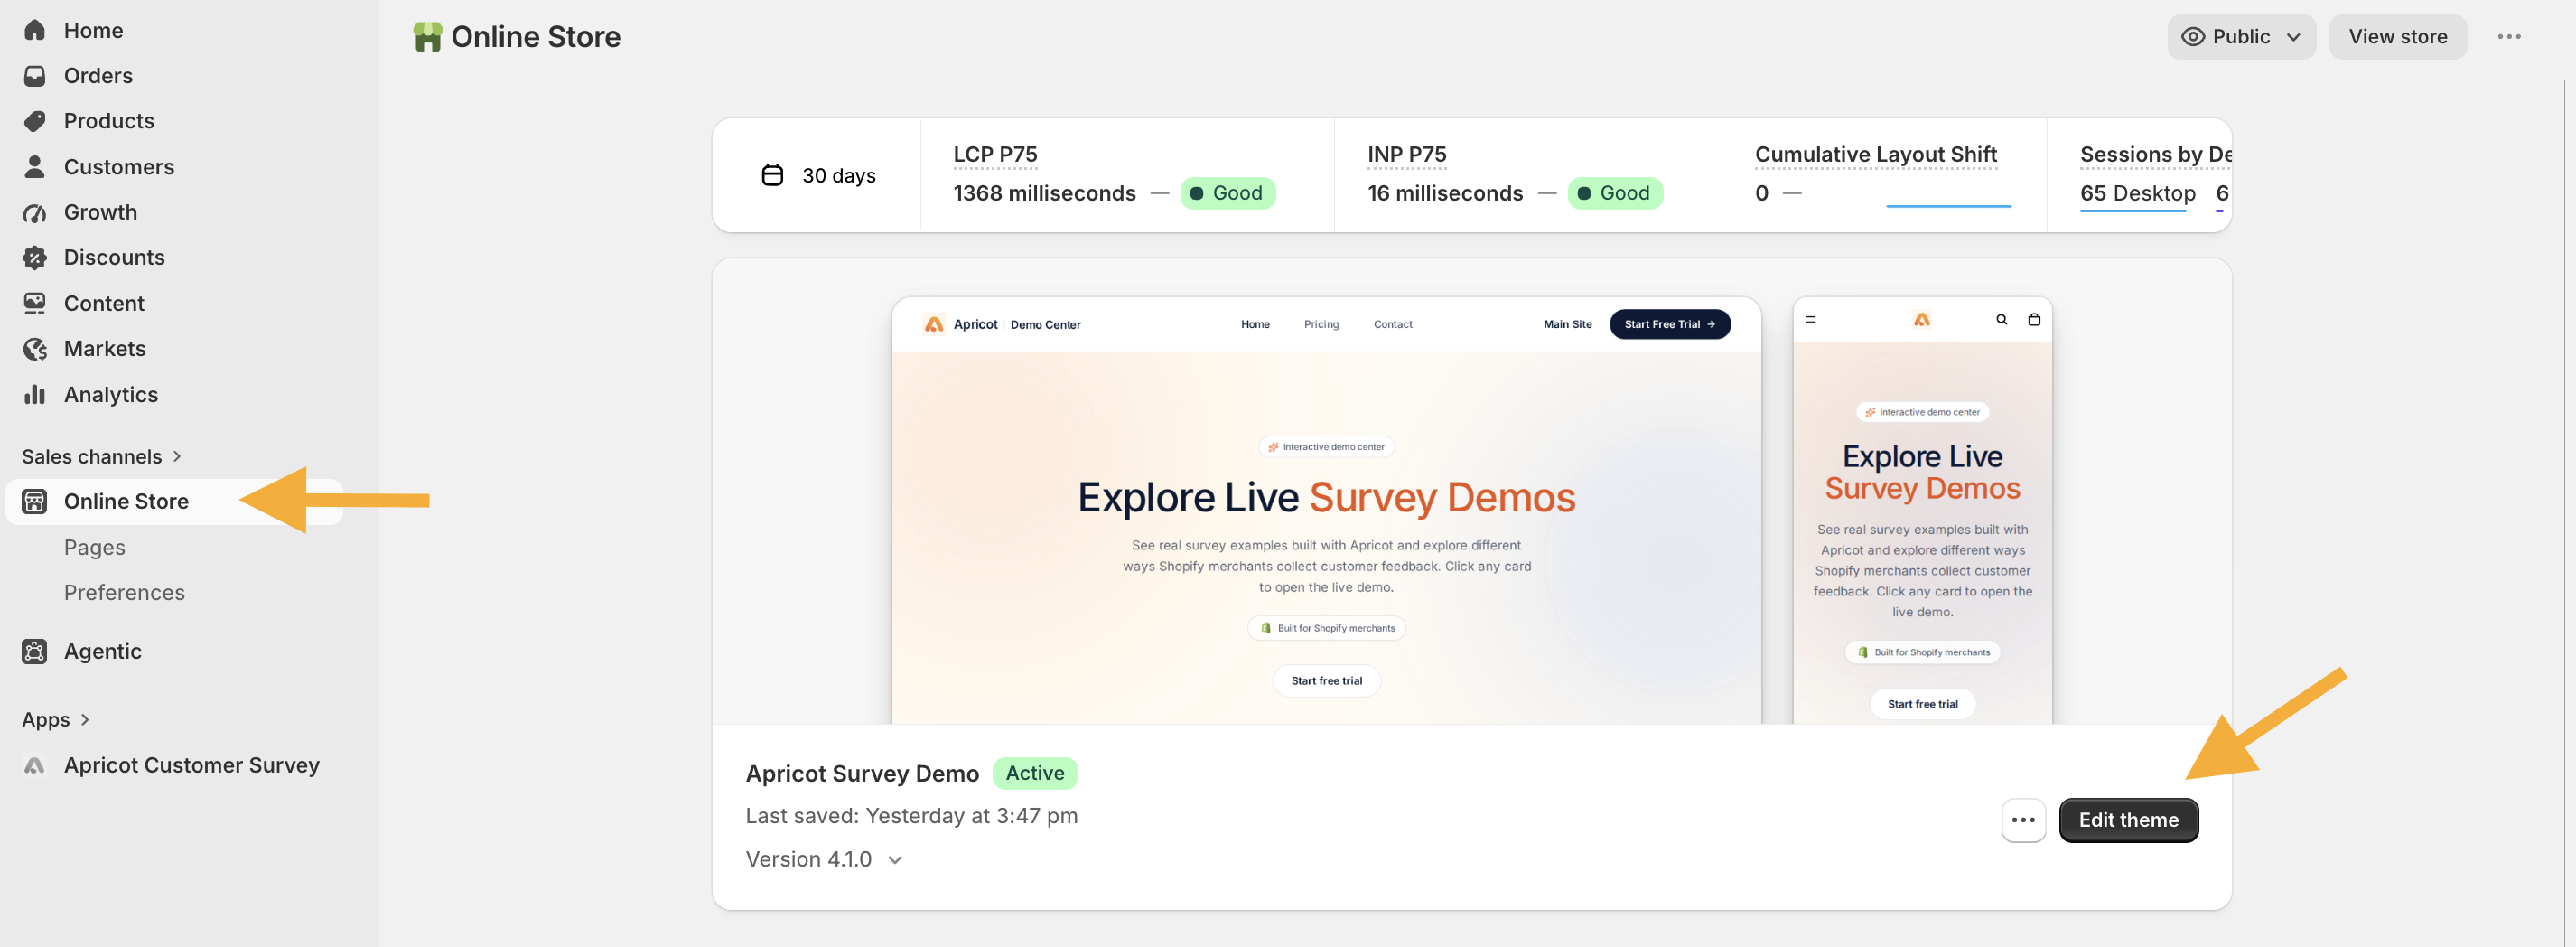The image size is (2576, 947).
Task: Click the Products tag icon
Action: pos(35,121)
